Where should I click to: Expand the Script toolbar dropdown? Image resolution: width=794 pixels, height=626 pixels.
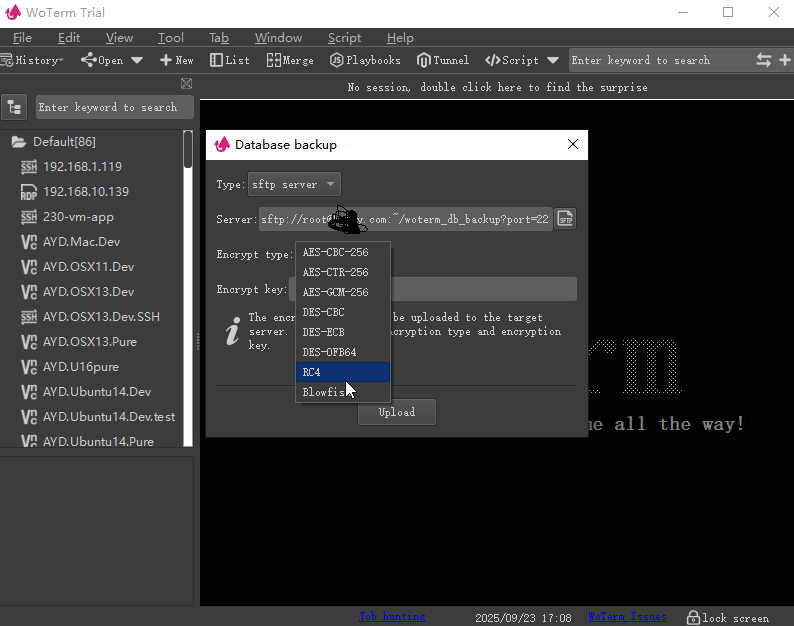click(553, 60)
